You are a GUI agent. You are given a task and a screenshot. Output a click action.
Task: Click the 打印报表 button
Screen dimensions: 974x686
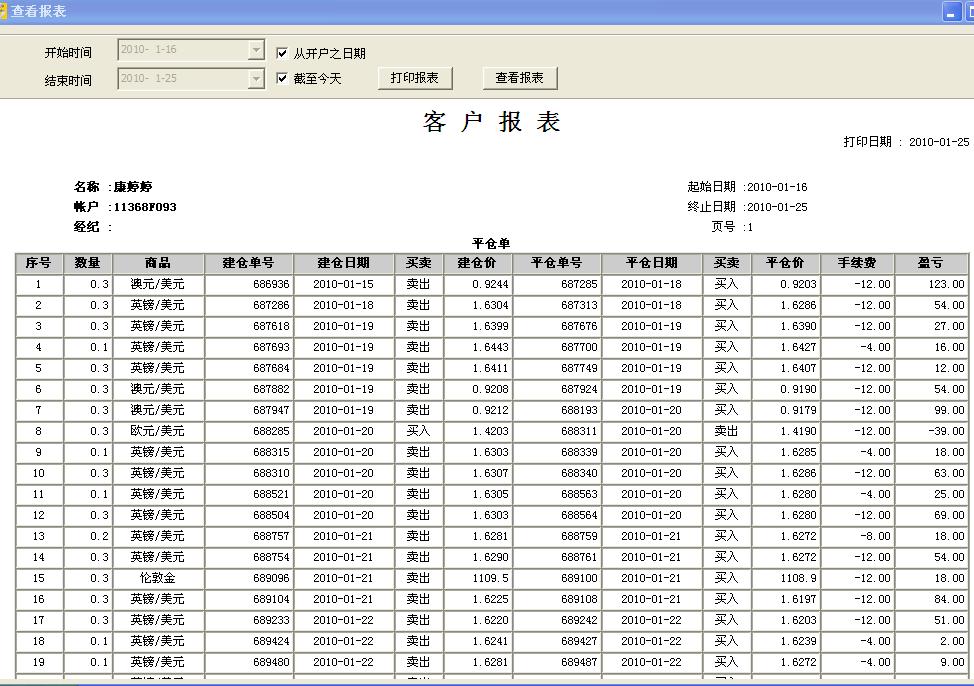(x=415, y=78)
